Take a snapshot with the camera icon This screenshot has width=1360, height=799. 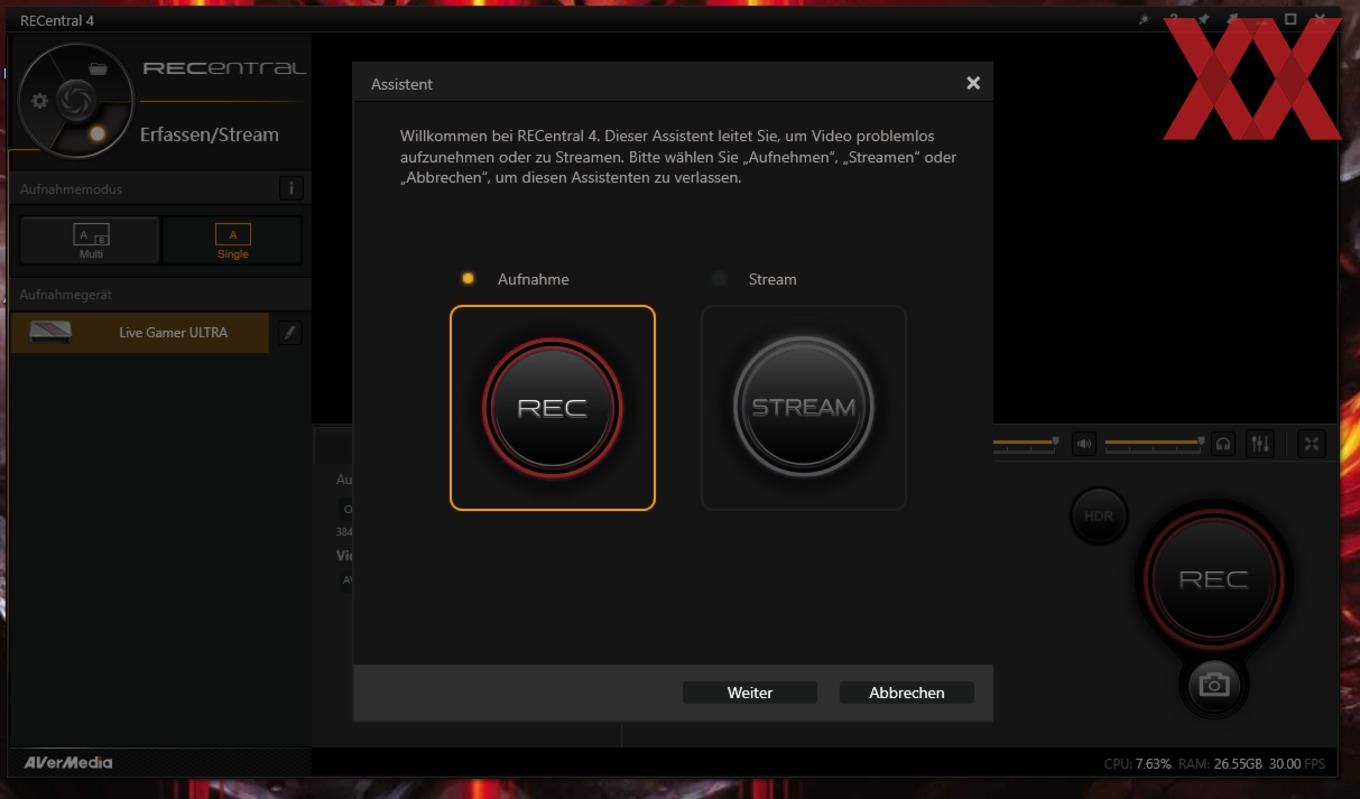(1214, 684)
